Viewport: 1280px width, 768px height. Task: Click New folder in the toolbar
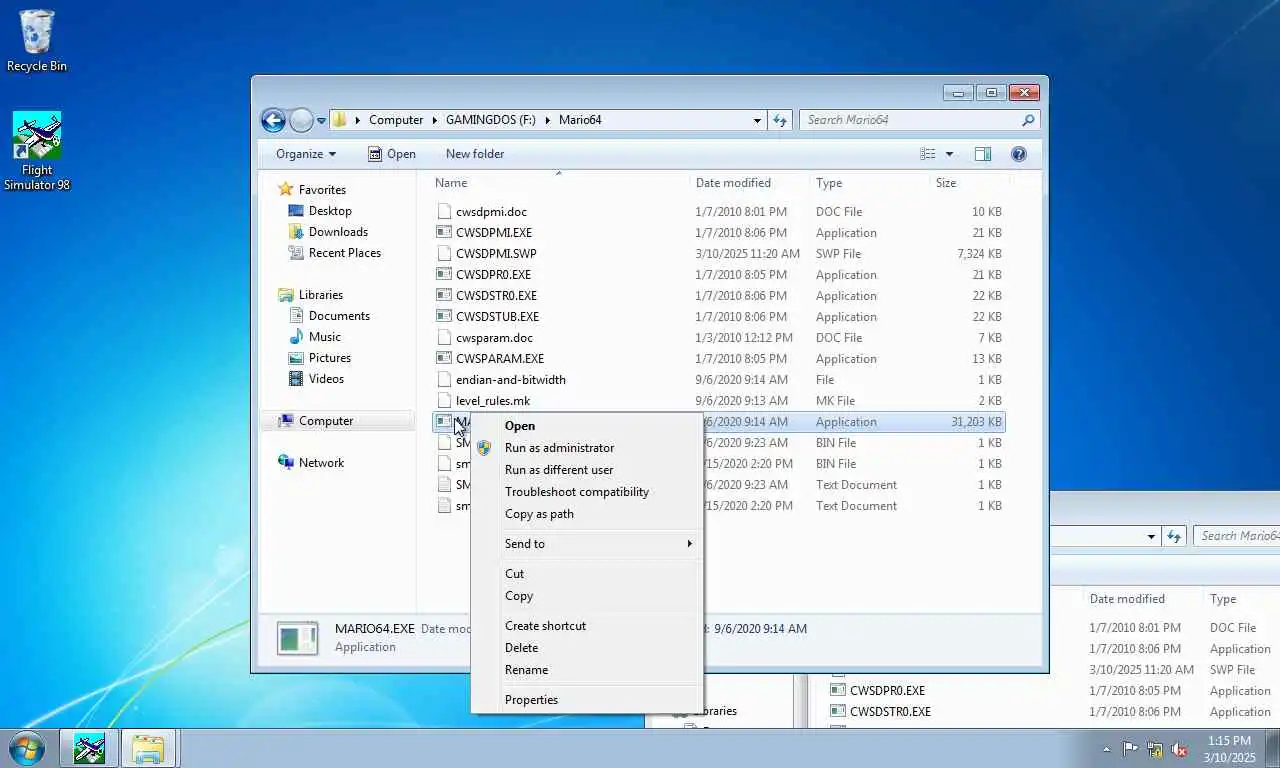475,154
